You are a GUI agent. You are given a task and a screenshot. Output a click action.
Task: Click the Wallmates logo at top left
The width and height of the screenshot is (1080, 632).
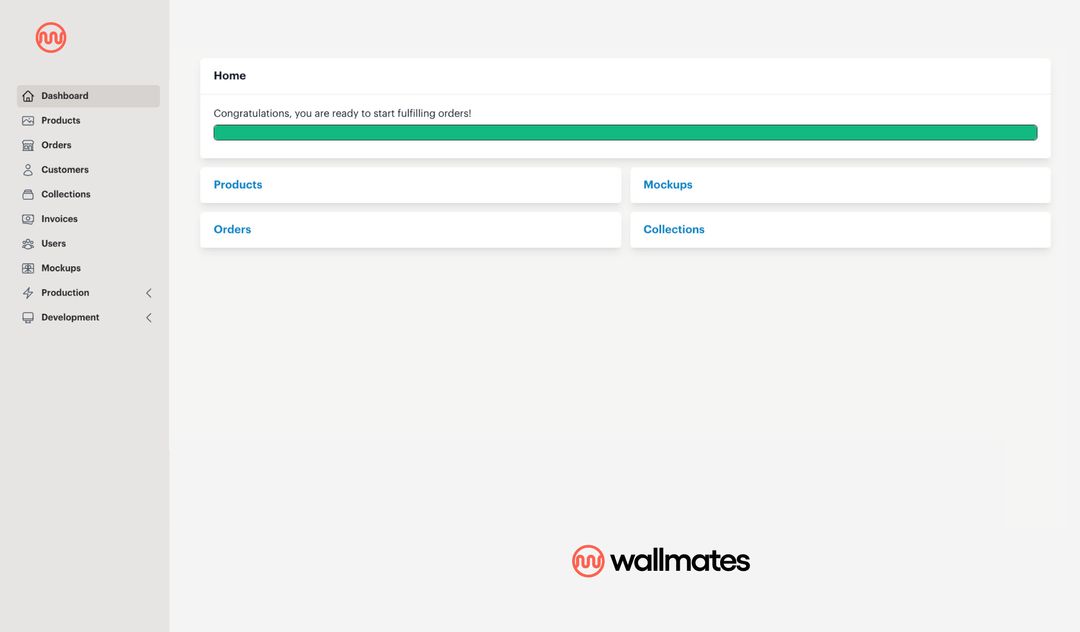50,37
